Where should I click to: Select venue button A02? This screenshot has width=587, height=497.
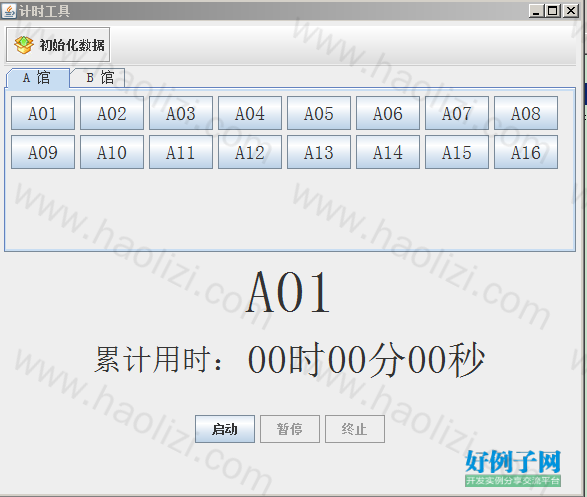pyautogui.click(x=112, y=113)
